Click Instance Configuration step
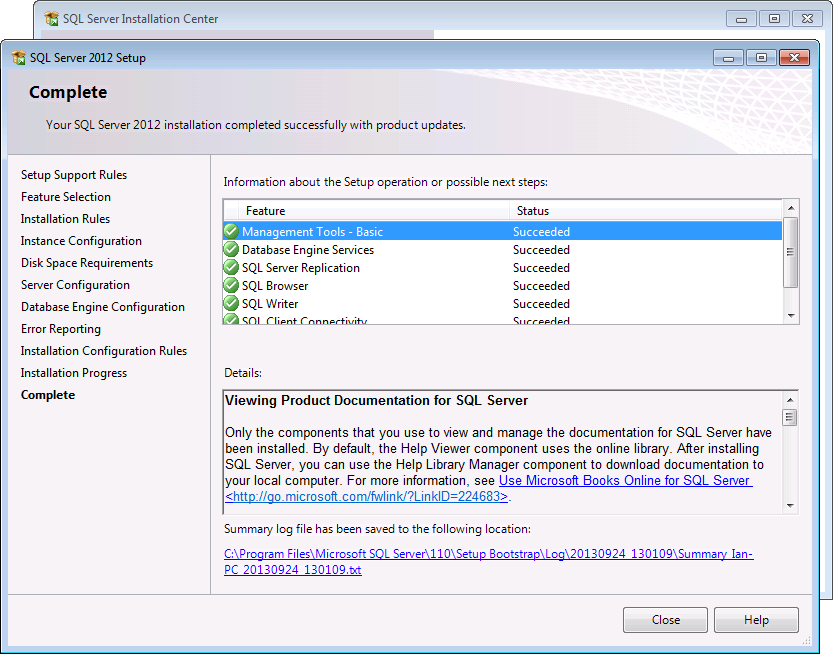 81,241
